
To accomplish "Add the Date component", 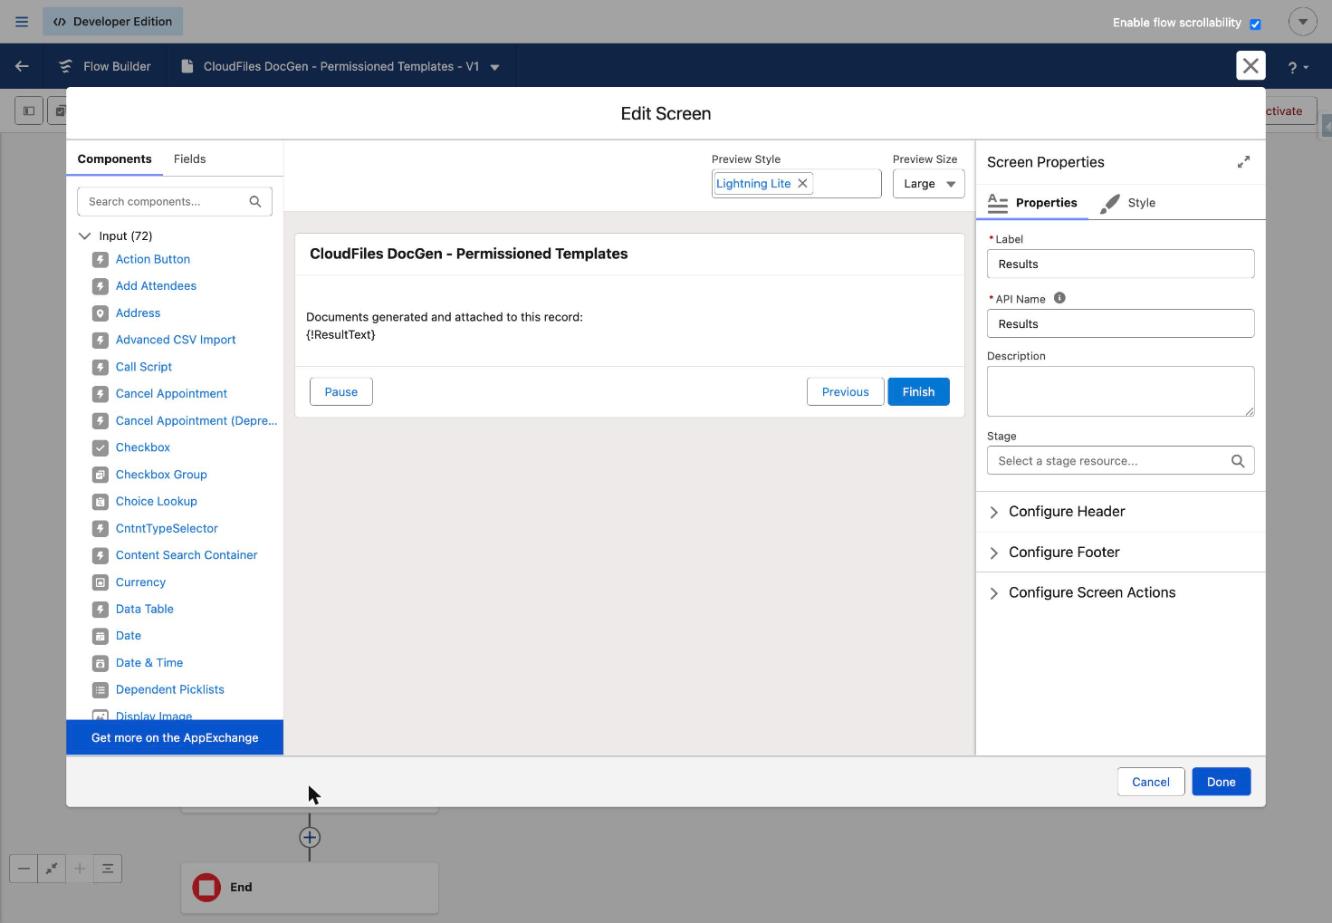I will coord(128,636).
